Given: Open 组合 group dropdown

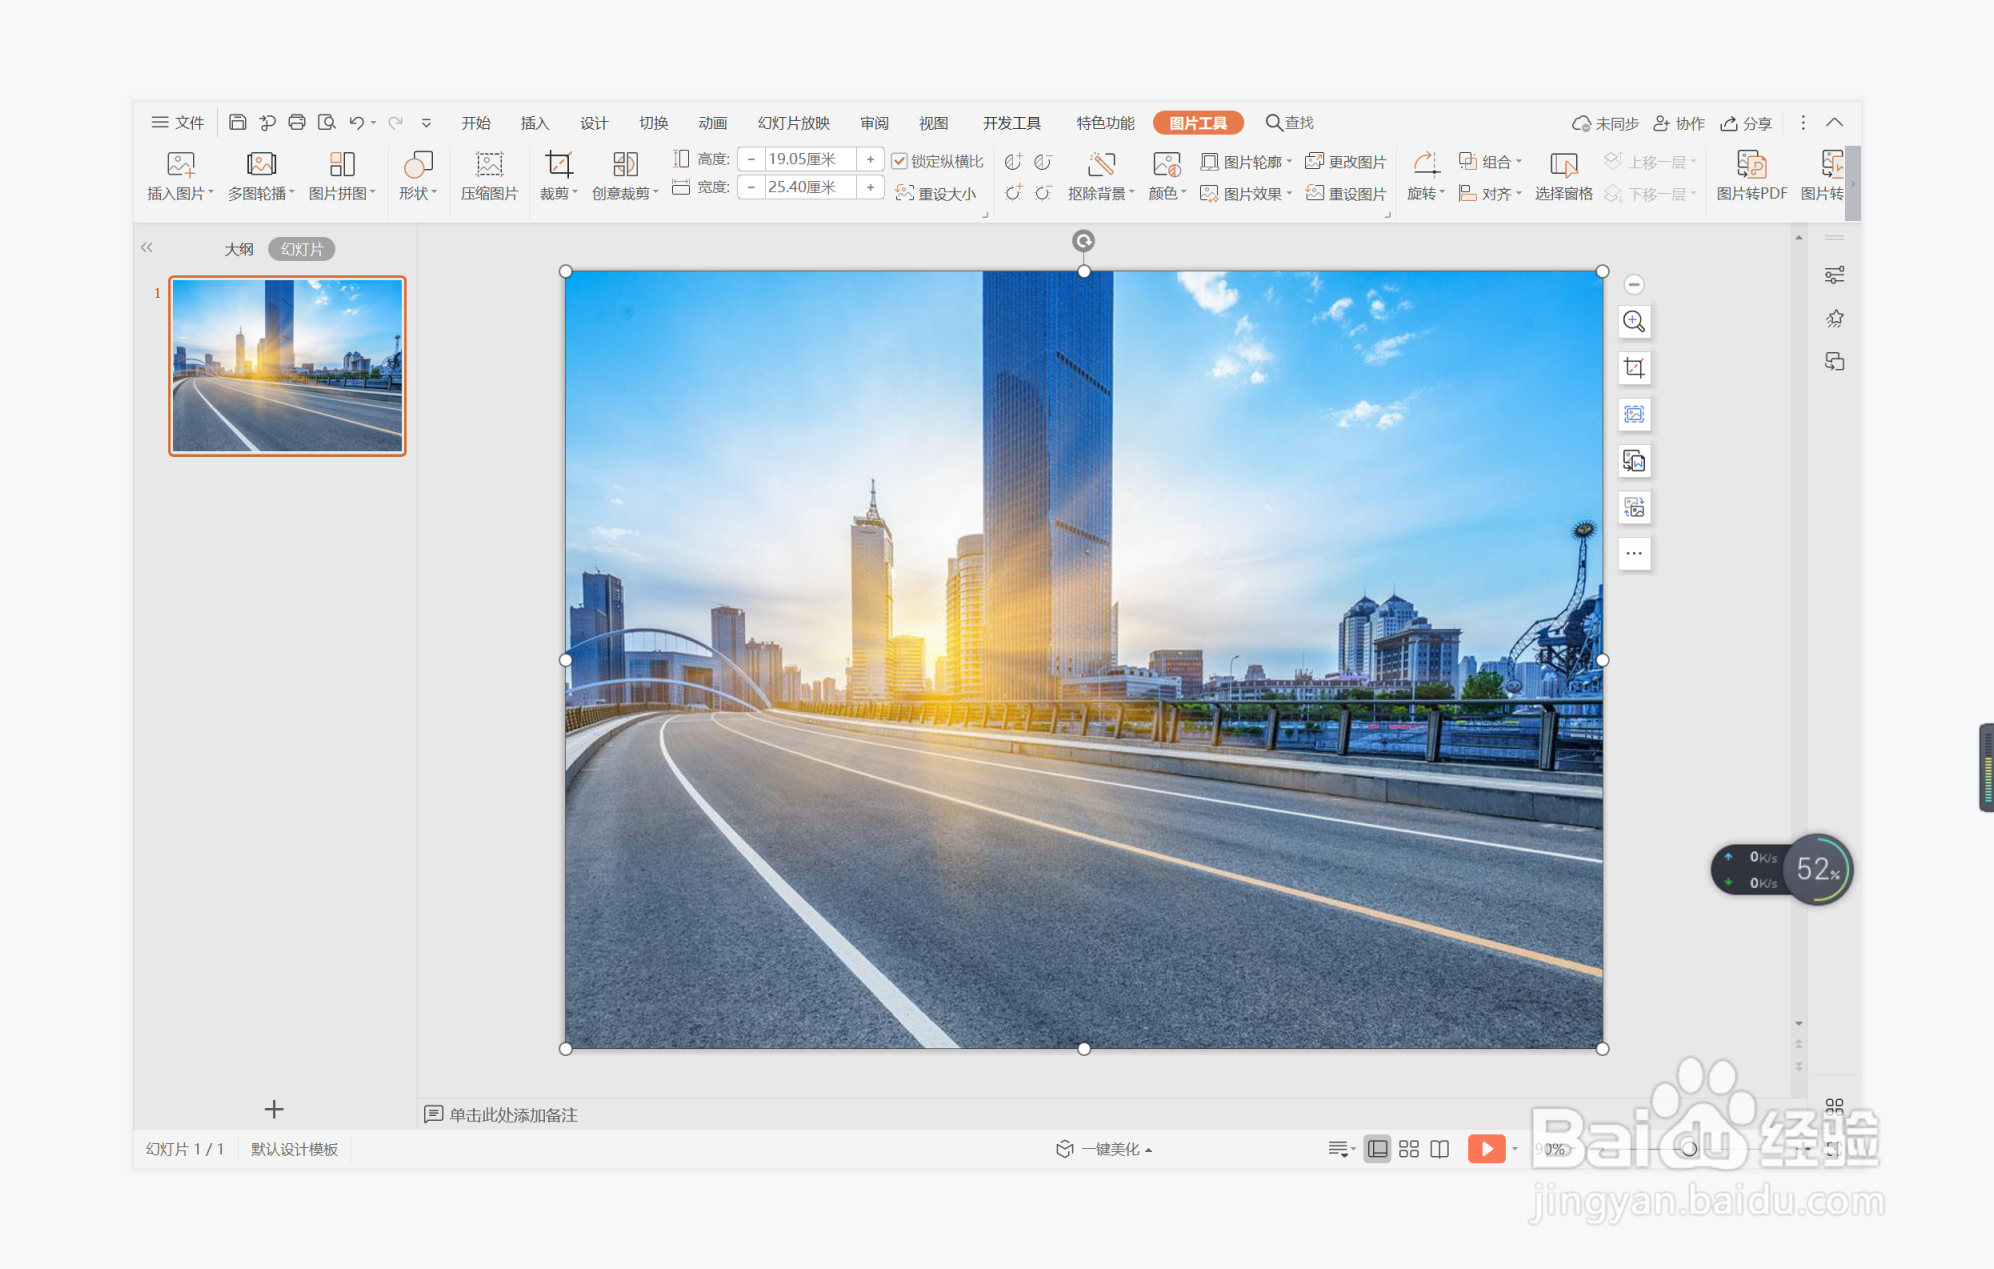Looking at the screenshot, I should [x=1490, y=161].
